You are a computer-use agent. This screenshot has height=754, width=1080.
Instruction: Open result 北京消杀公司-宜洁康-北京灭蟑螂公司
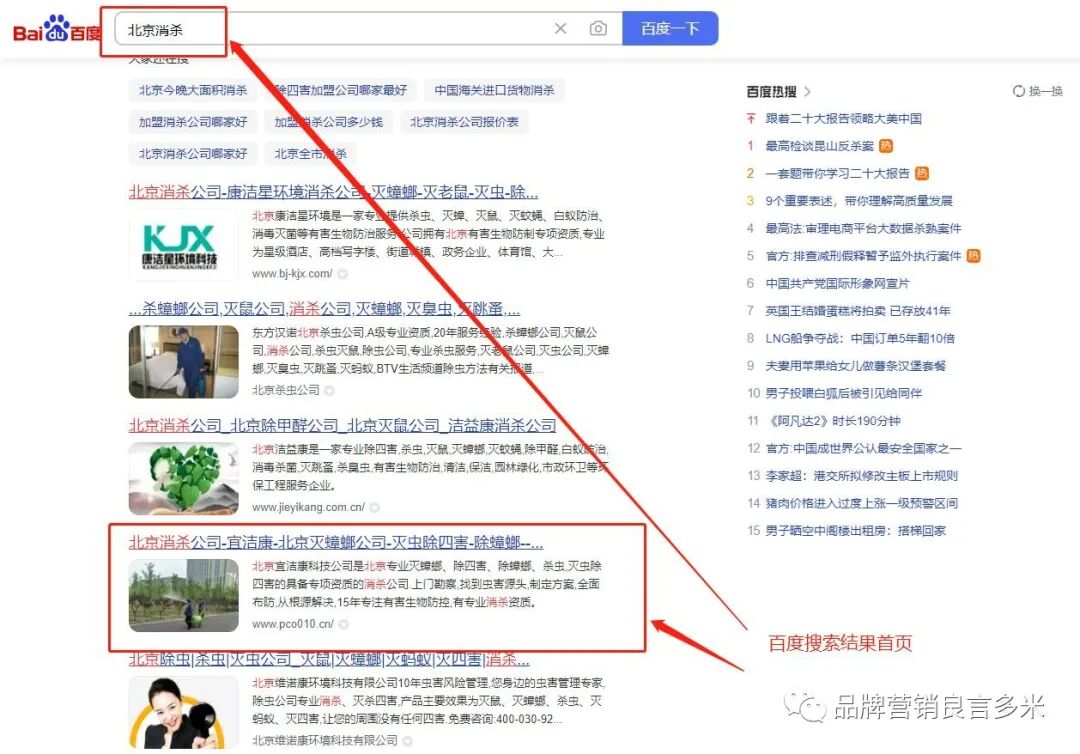coord(335,542)
